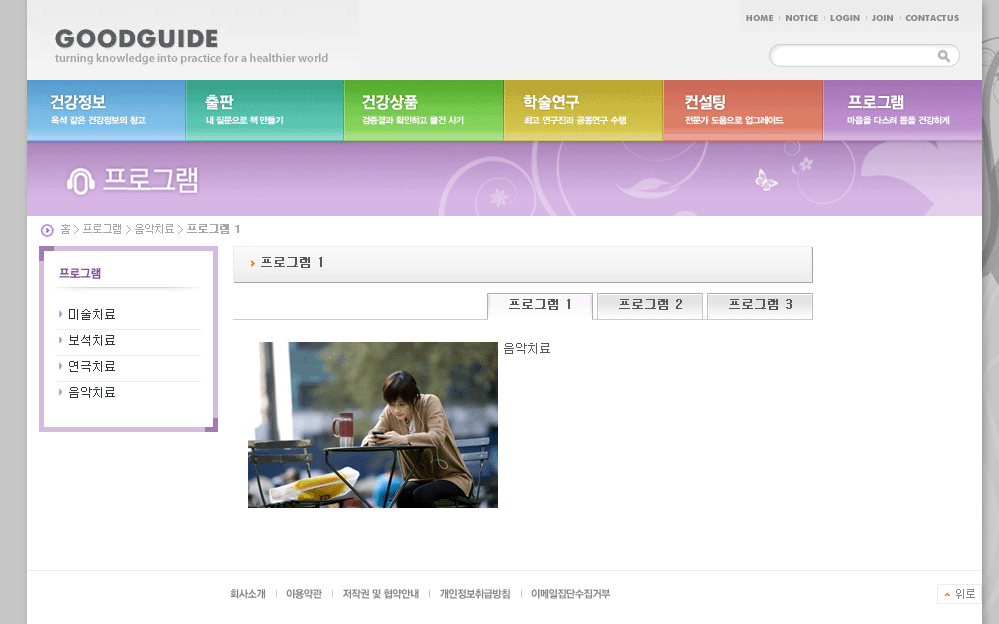Image resolution: width=999 pixels, height=624 pixels.
Task: Open the NOTICE link
Action: pyautogui.click(x=801, y=18)
